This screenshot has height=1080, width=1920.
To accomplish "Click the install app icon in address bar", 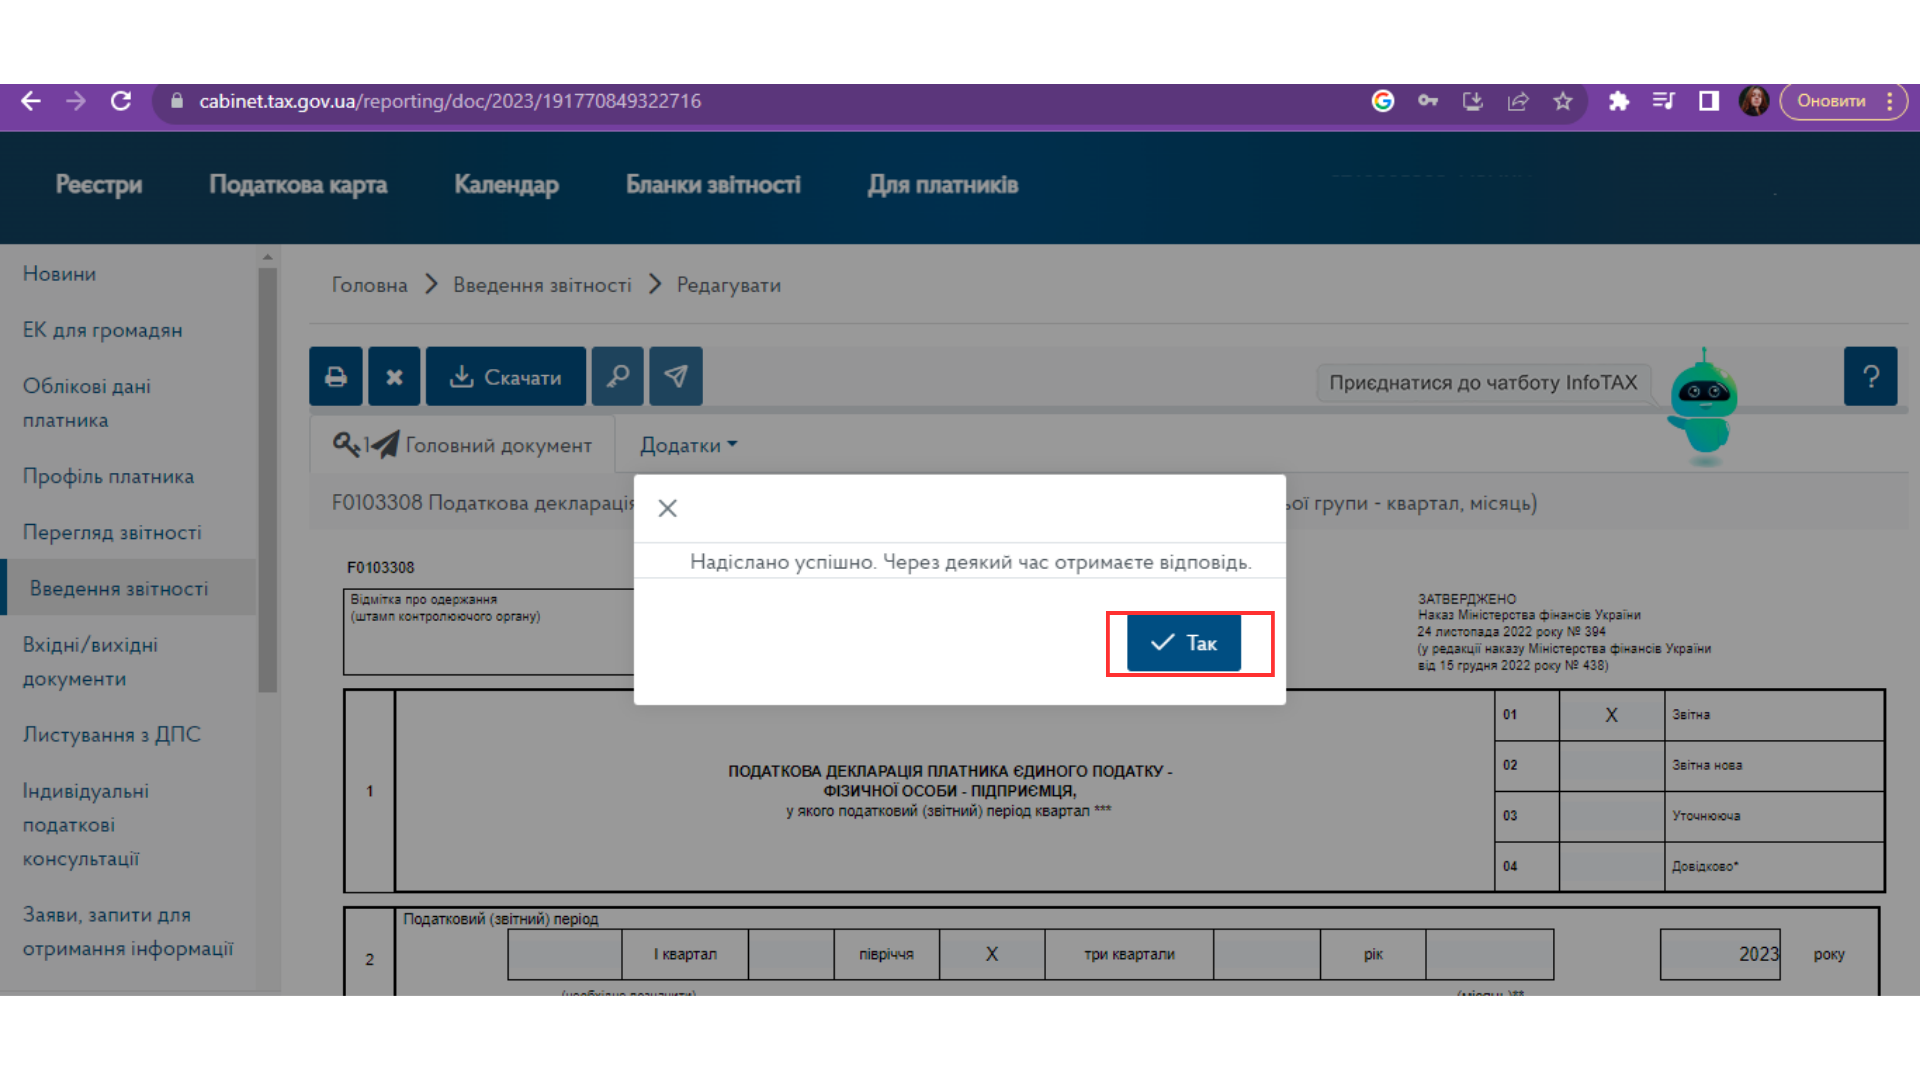I will click(x=1473, y=101).
